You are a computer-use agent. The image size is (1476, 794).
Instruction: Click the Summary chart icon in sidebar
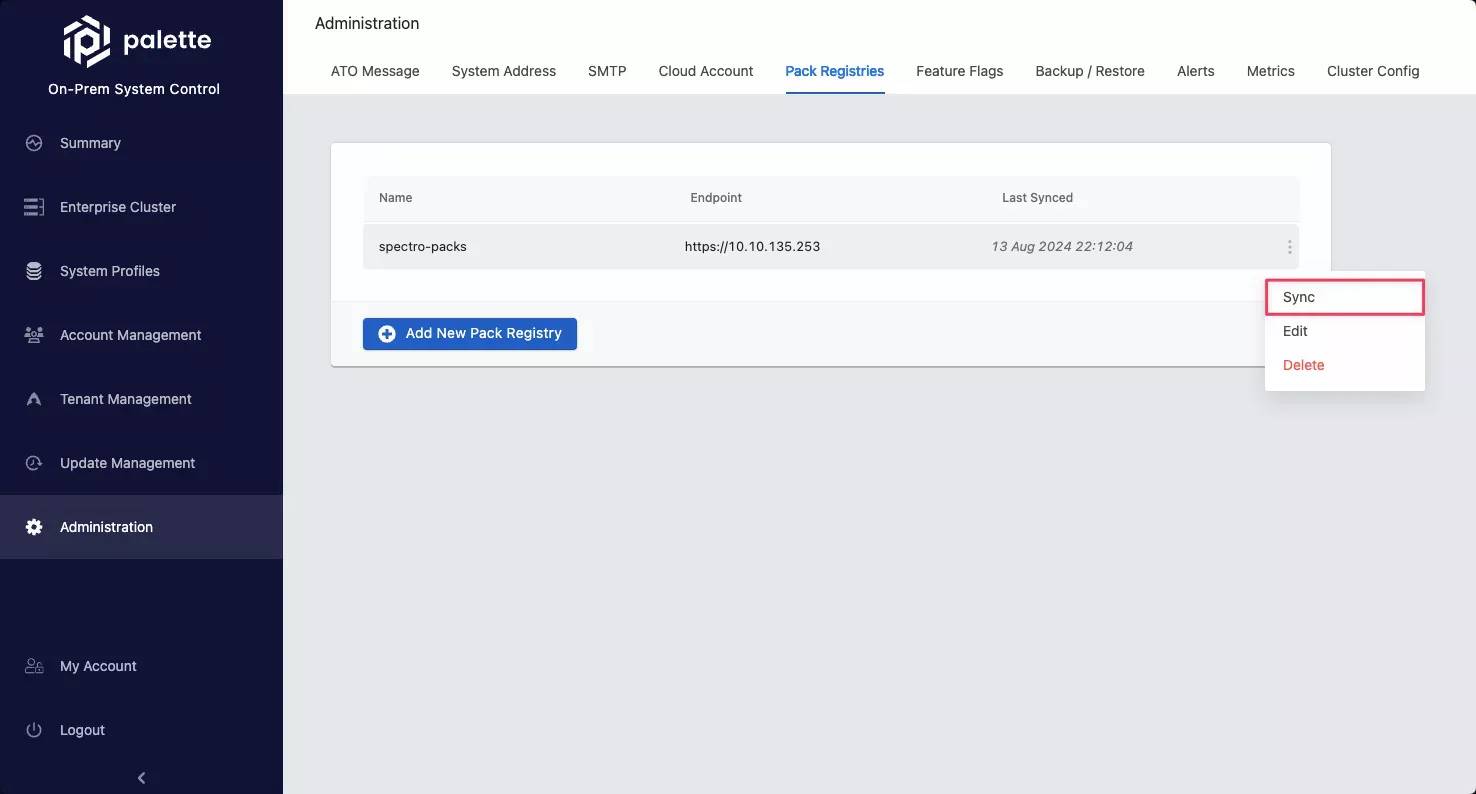point(34,143)
